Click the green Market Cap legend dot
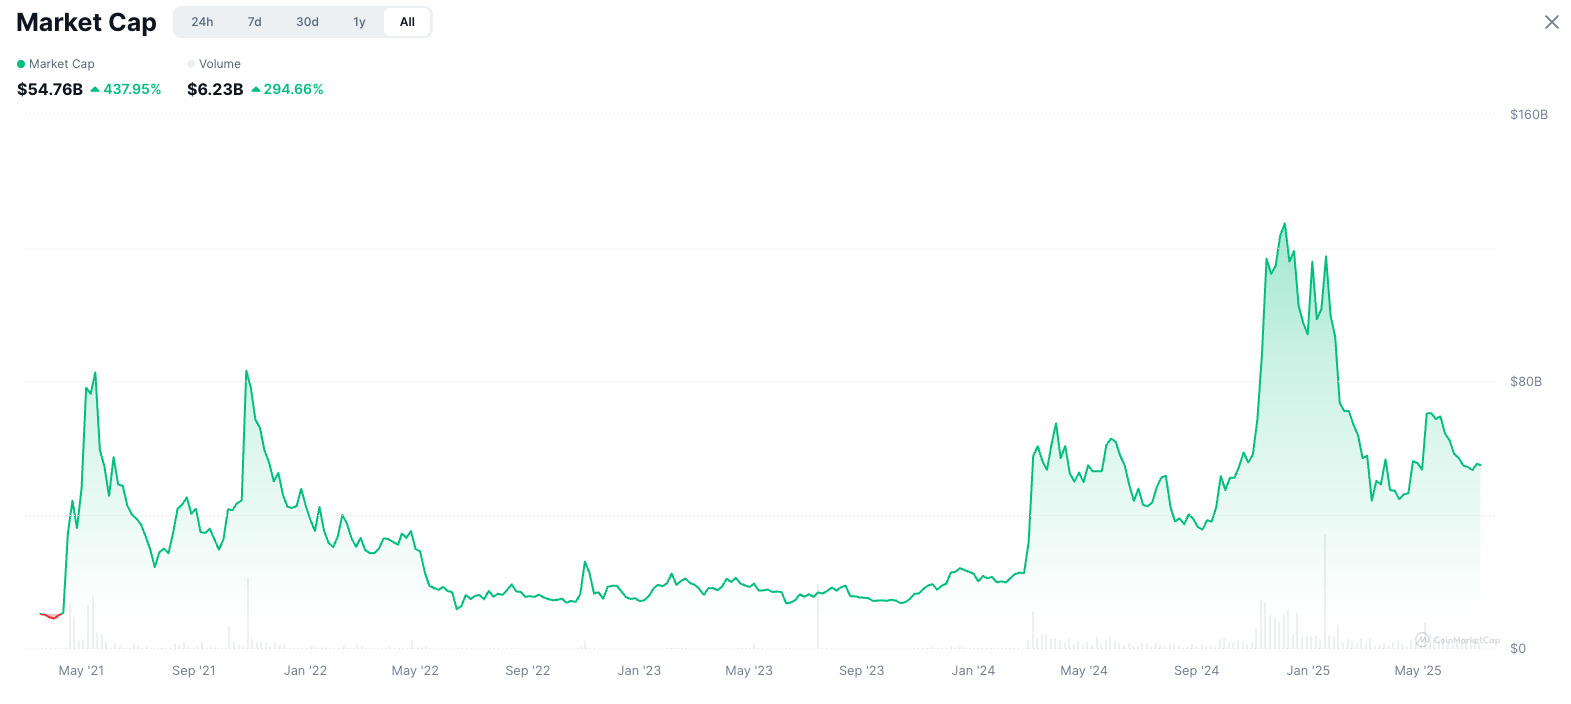 click(20, 63)
